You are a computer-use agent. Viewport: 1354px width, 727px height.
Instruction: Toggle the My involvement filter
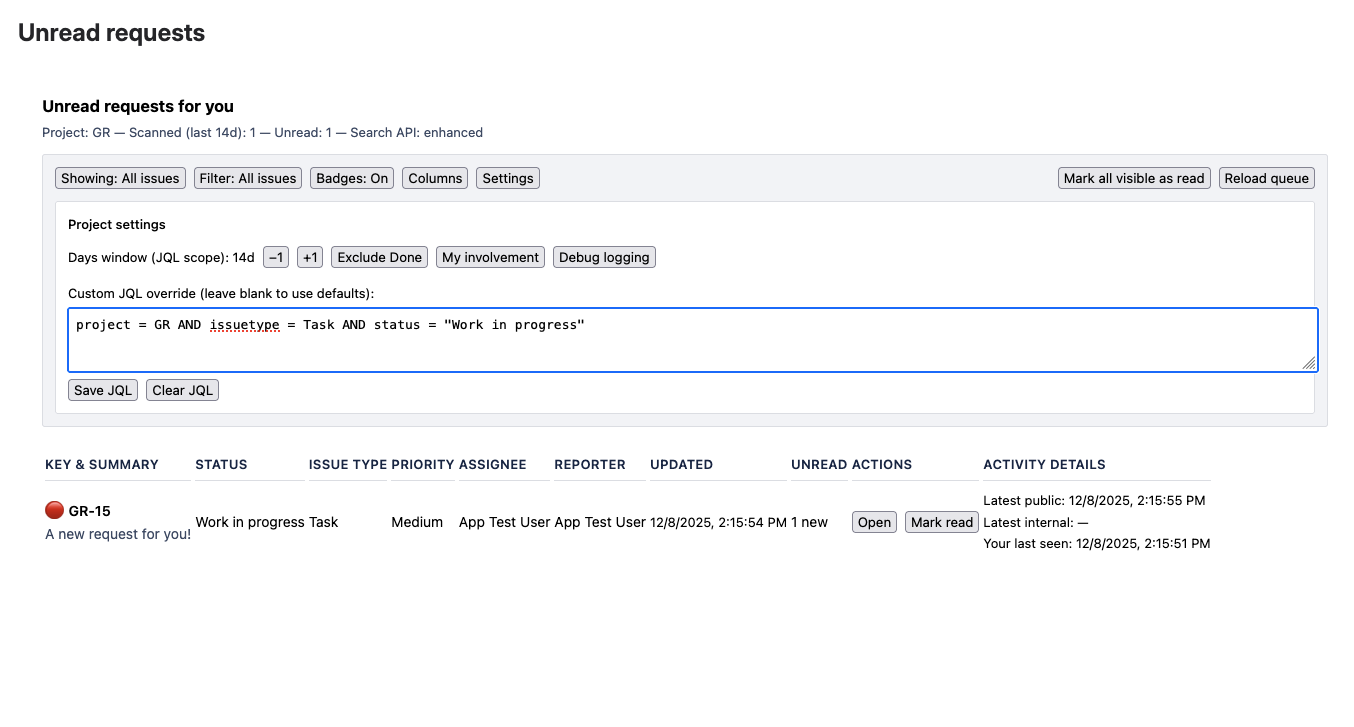[x=490, y=257]
